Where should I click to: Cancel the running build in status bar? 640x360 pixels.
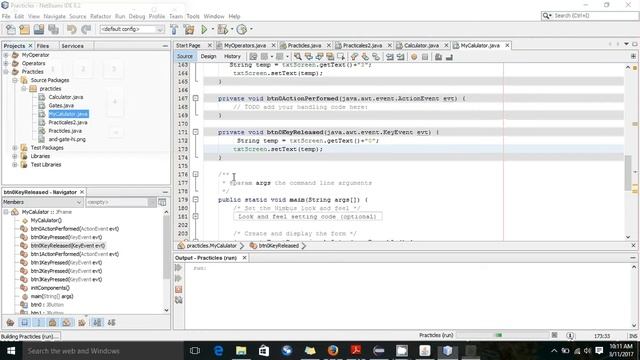tap(554, 335)
